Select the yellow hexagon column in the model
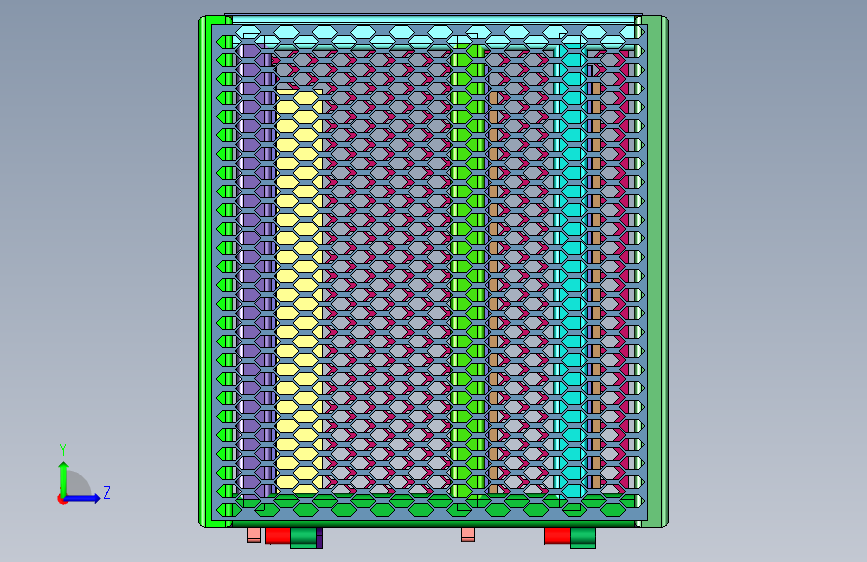The height and width of the screenshot is (562, 867). (299, 291)
